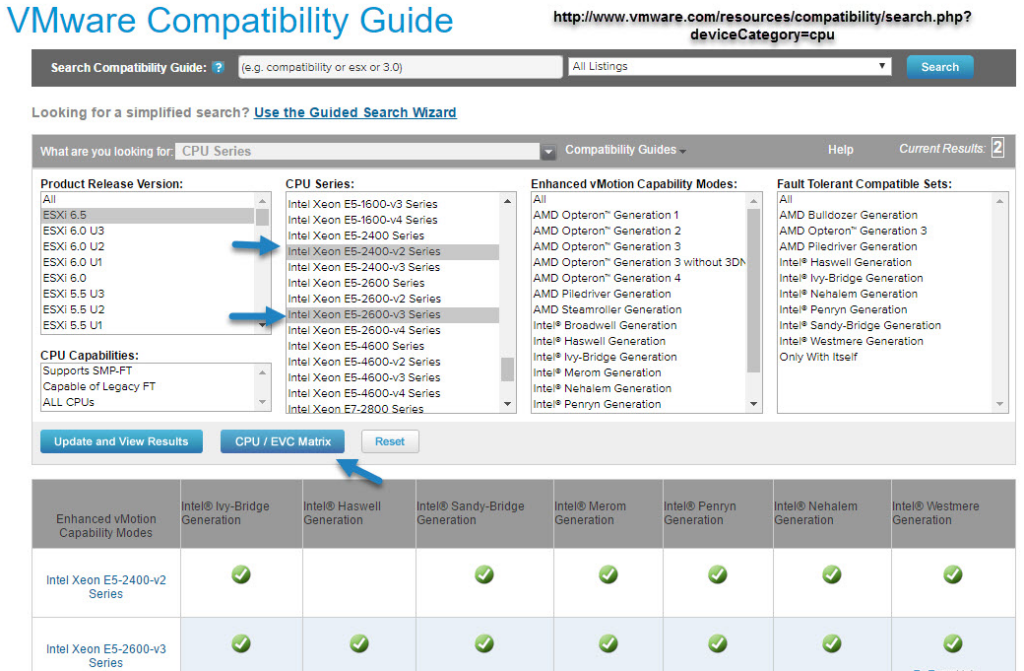The height and width of the screenshot is (671, 1024).
Task: Open the Intel Xeon E5-2600-v3 Series table link
Action: pos(106,655)
